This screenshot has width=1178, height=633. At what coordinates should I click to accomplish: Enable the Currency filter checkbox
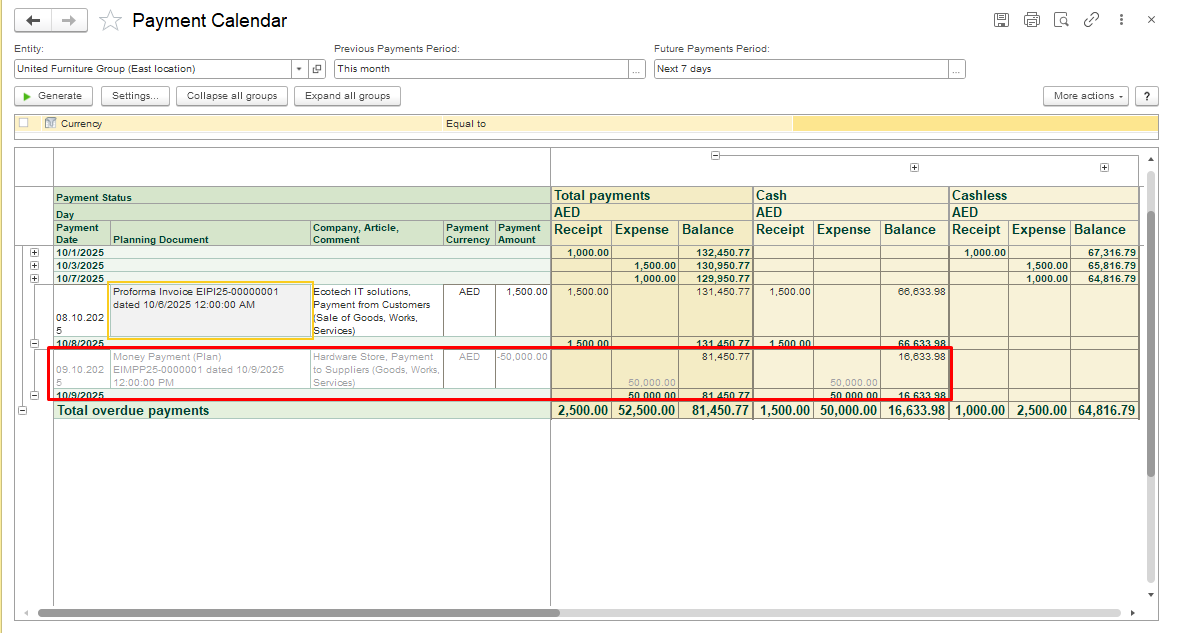click(x=24, y=123)
